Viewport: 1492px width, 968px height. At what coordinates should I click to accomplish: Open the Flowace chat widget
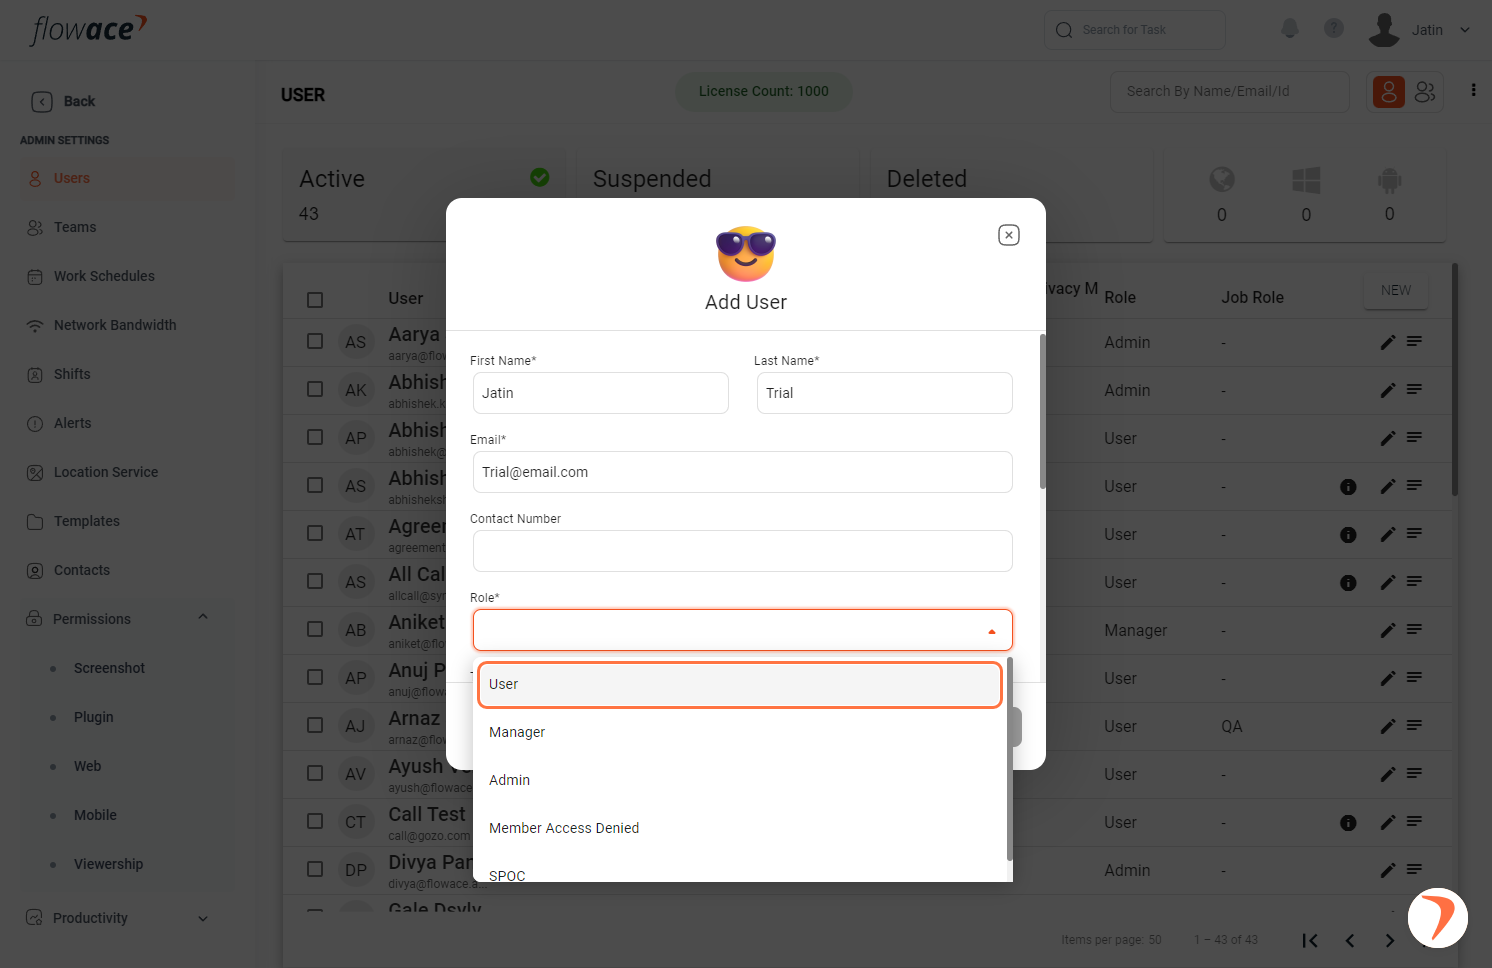[x=1438, y=917]
